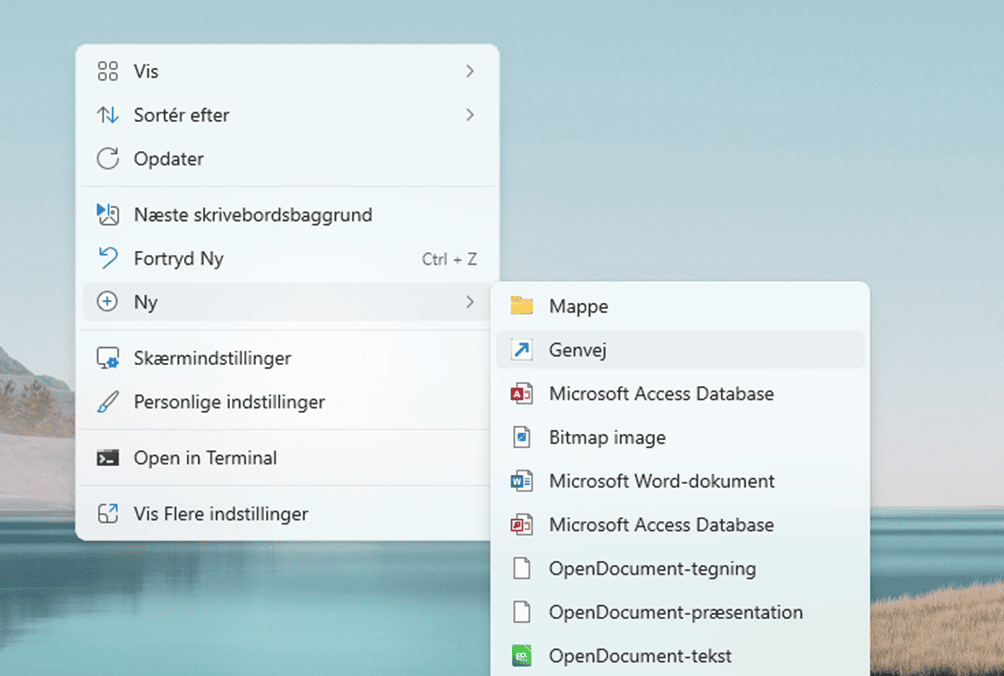This screenshot has width=1004, height=676.
Task: Click the green OpenDocument-tekst icon
Action: coord(521,656)
